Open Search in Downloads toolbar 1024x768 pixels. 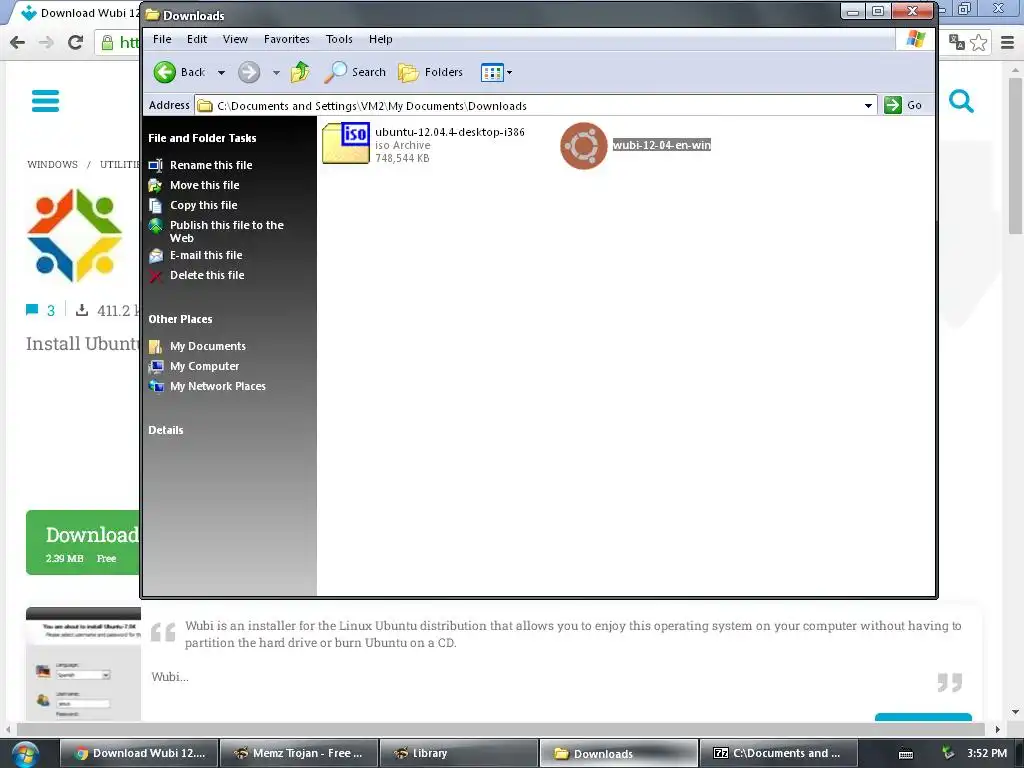[x=355, y=72]
